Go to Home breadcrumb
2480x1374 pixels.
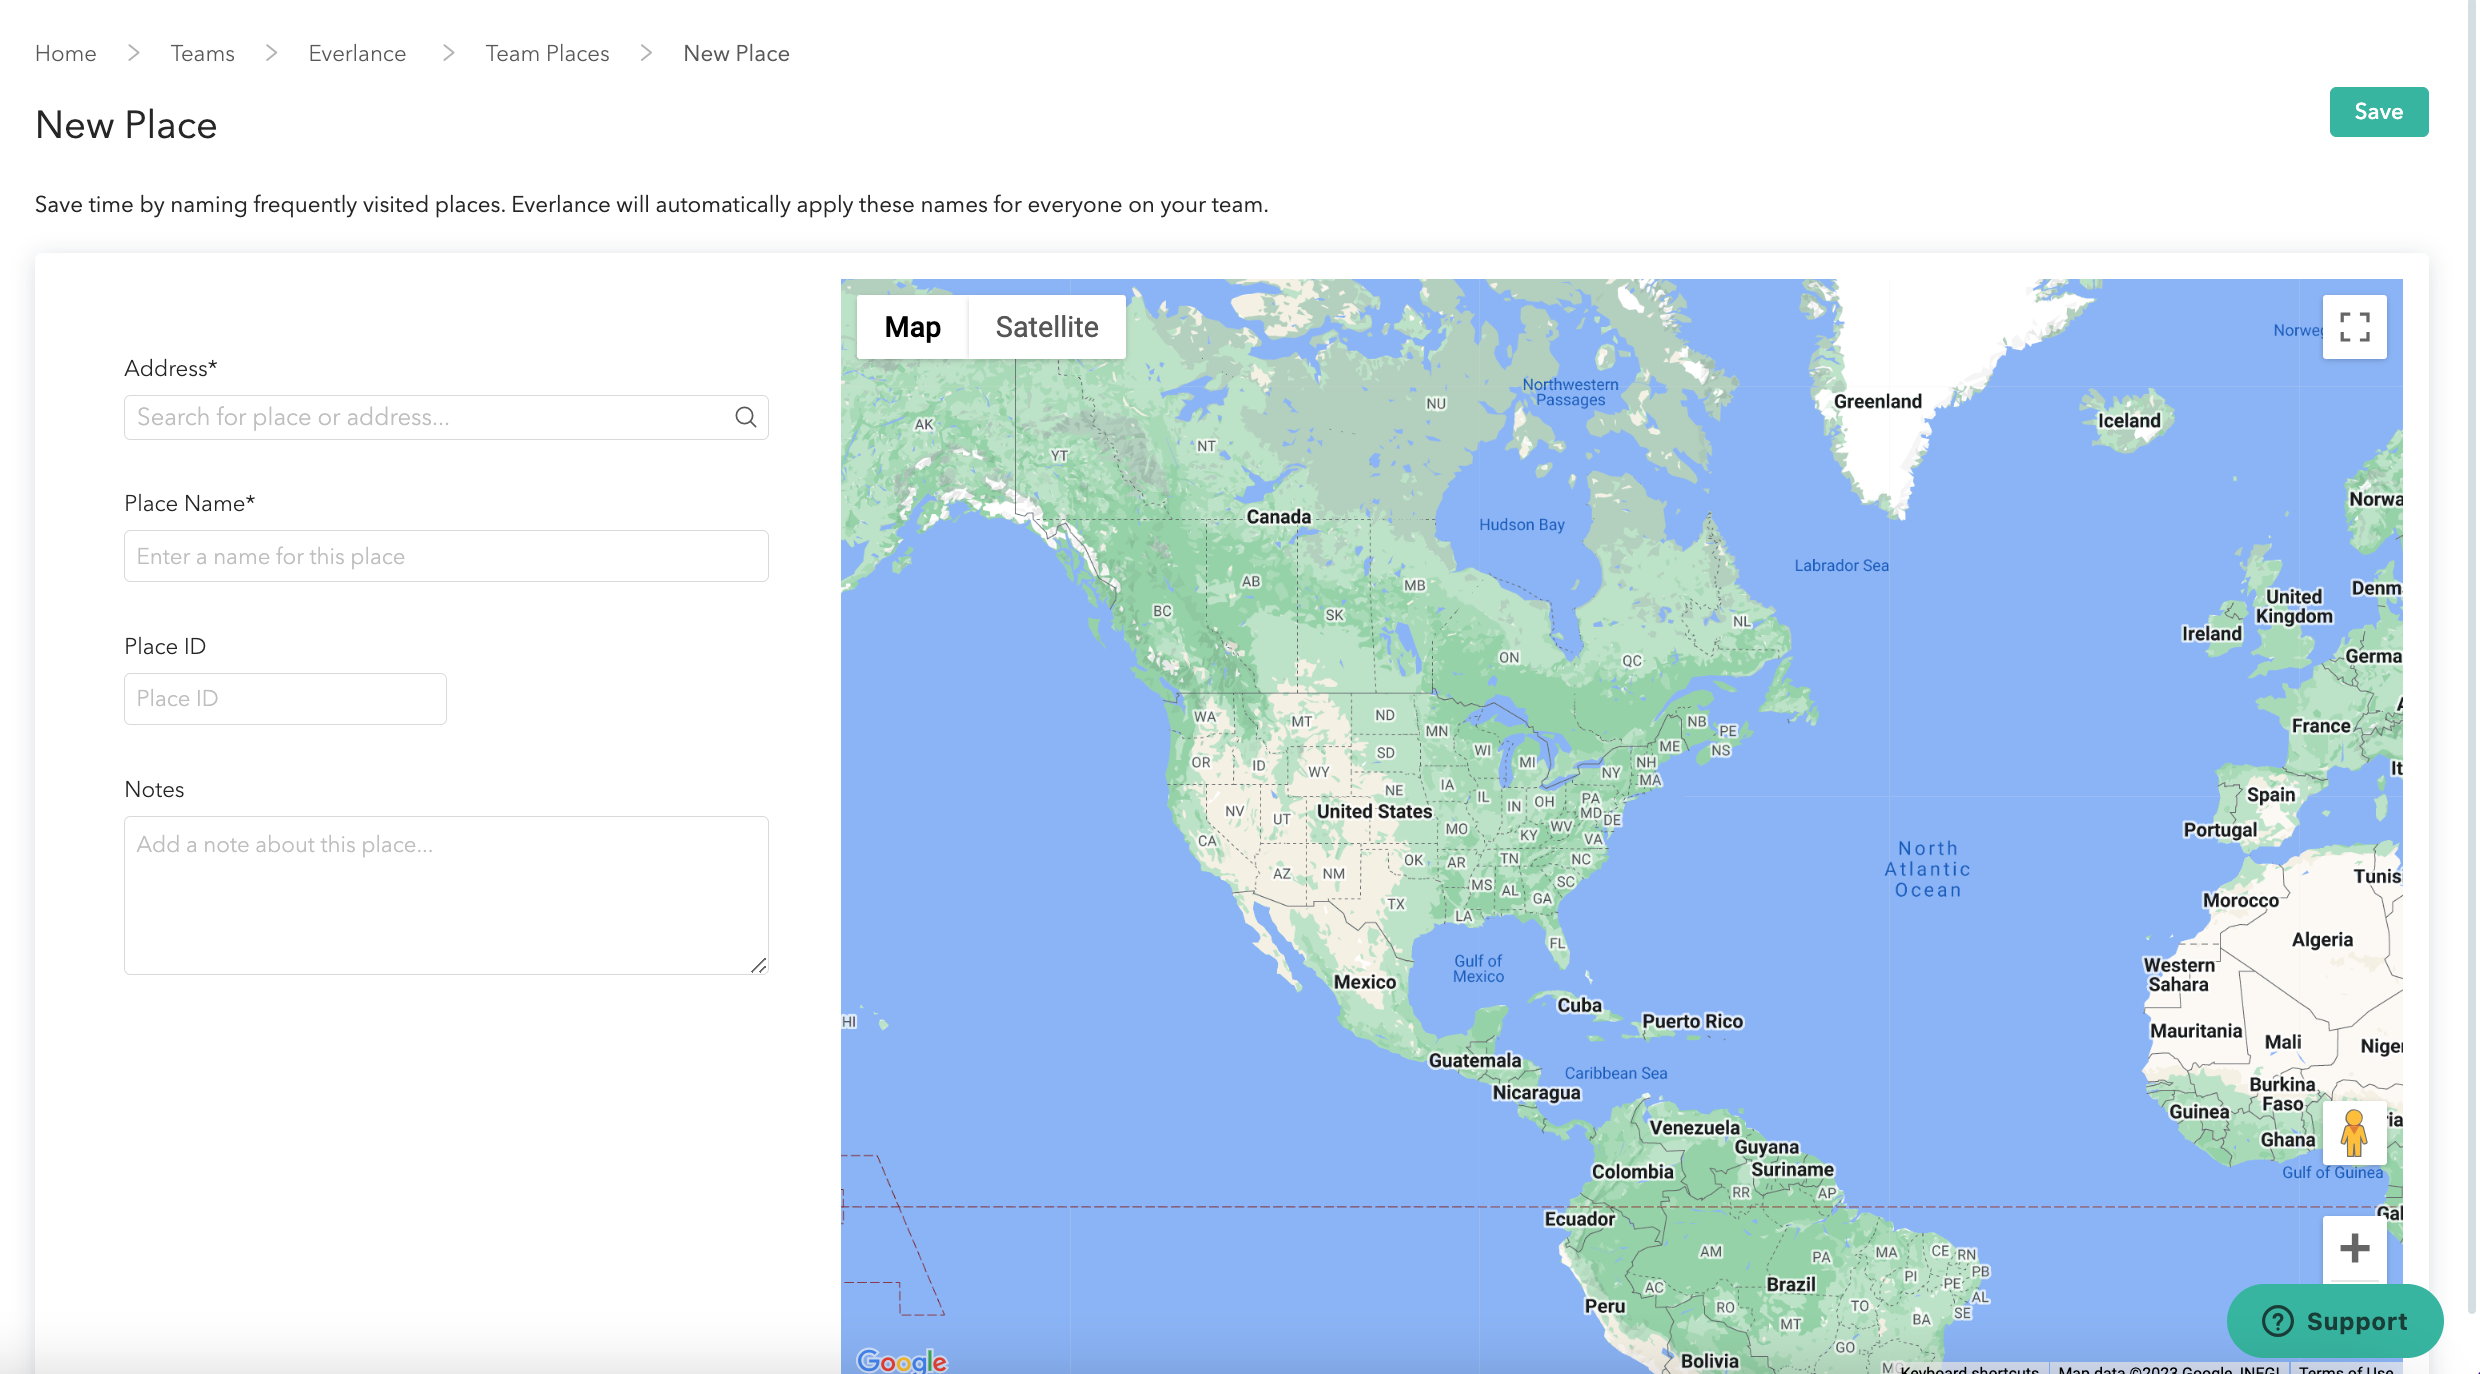[x=66, y=53]
